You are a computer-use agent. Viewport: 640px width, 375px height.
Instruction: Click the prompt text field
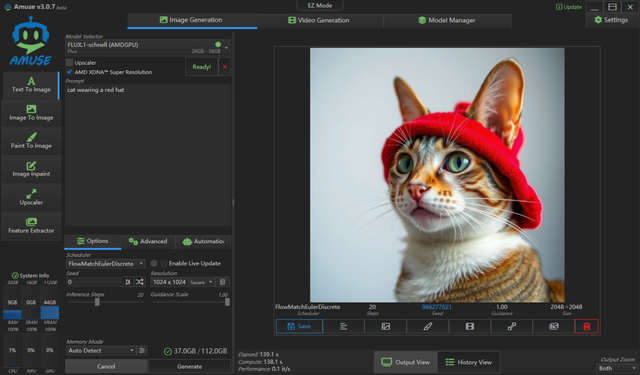point(148,155)
